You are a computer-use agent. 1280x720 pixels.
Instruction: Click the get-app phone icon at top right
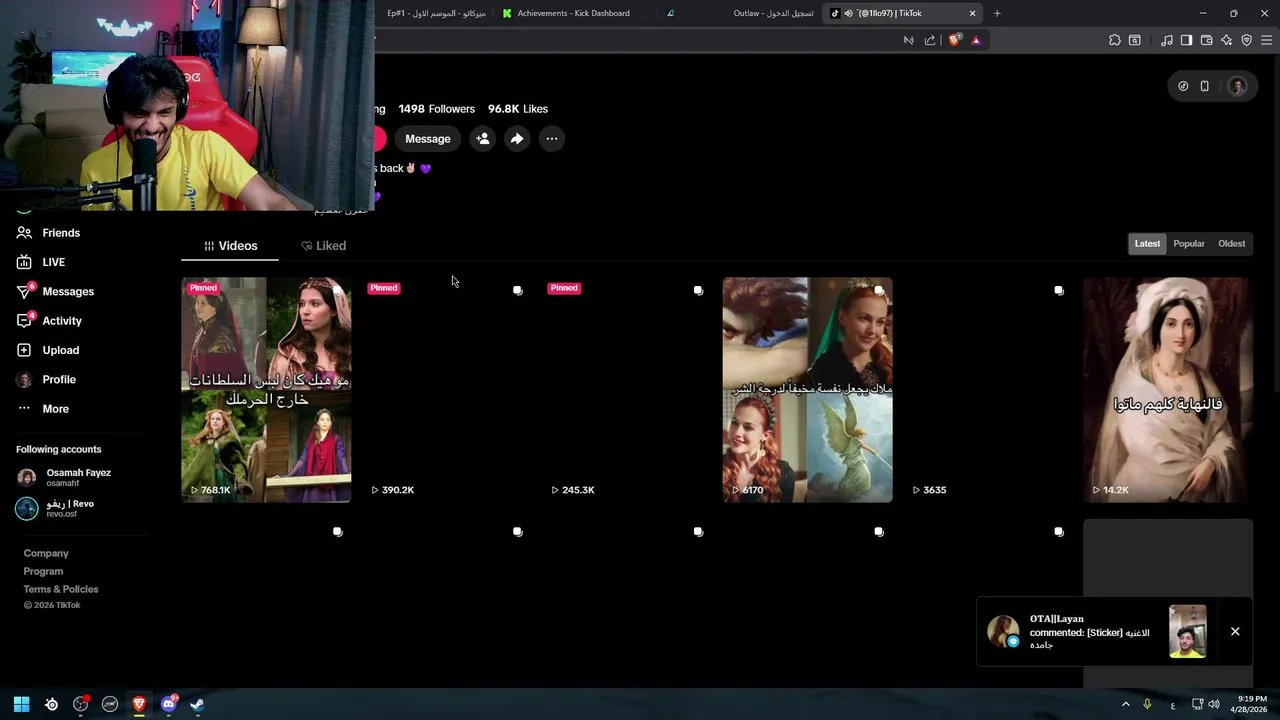point(1205,86)
